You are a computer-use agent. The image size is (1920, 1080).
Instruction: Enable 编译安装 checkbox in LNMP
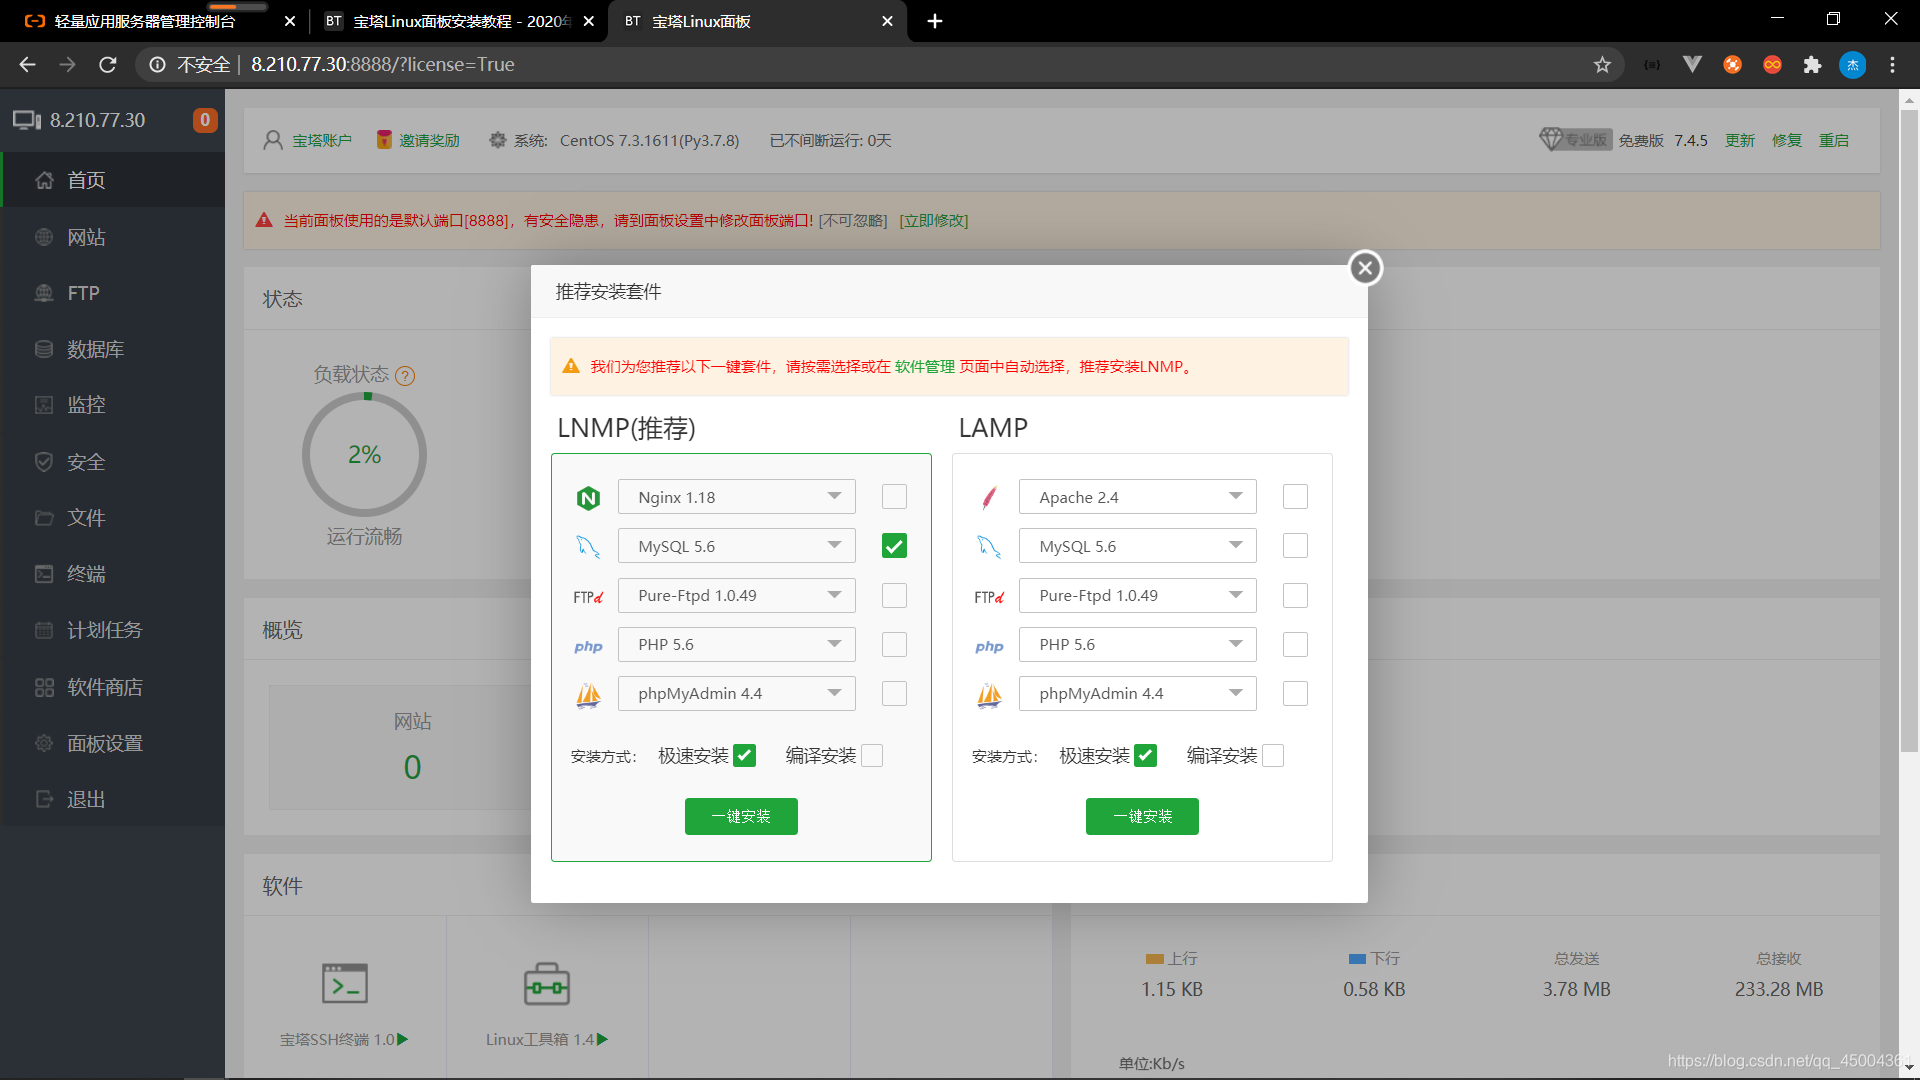pos(872,756)
